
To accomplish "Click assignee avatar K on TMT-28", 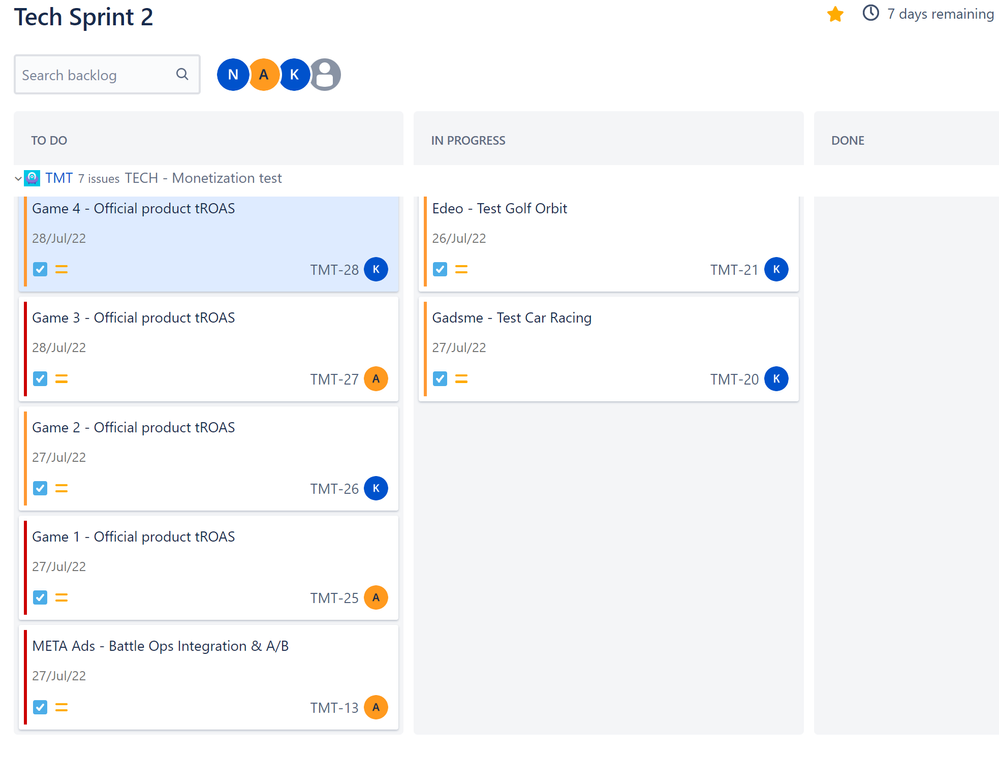I will click(376, 270).
